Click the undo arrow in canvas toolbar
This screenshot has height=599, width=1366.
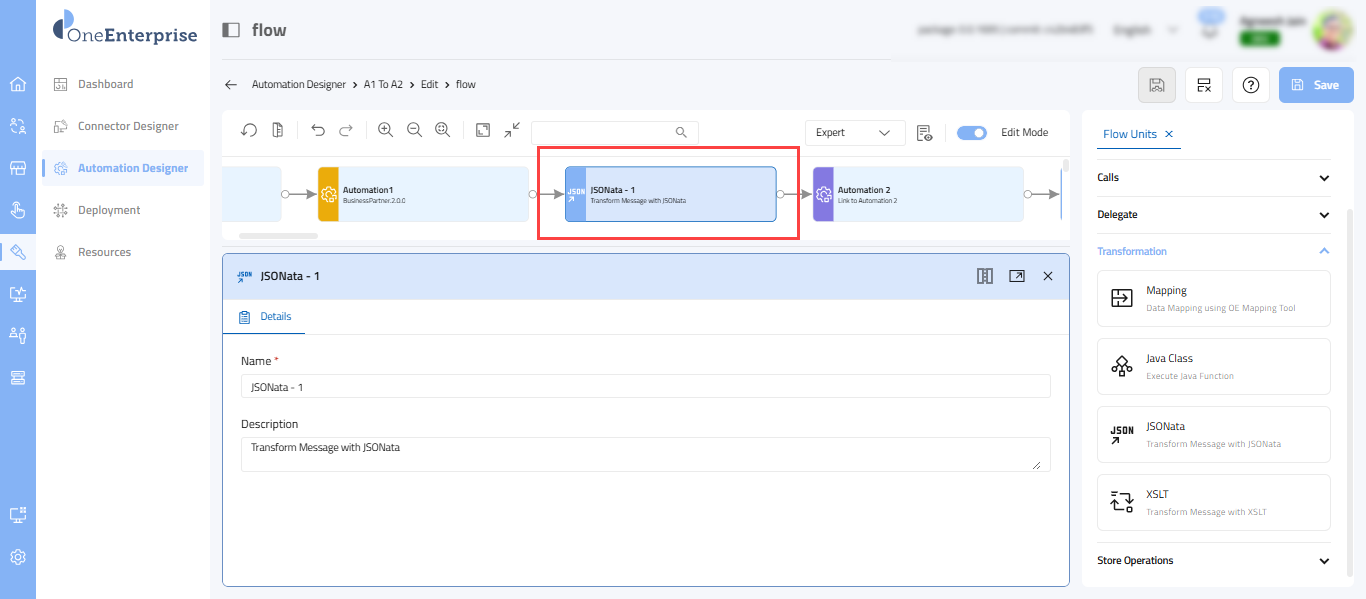point(318,131)
